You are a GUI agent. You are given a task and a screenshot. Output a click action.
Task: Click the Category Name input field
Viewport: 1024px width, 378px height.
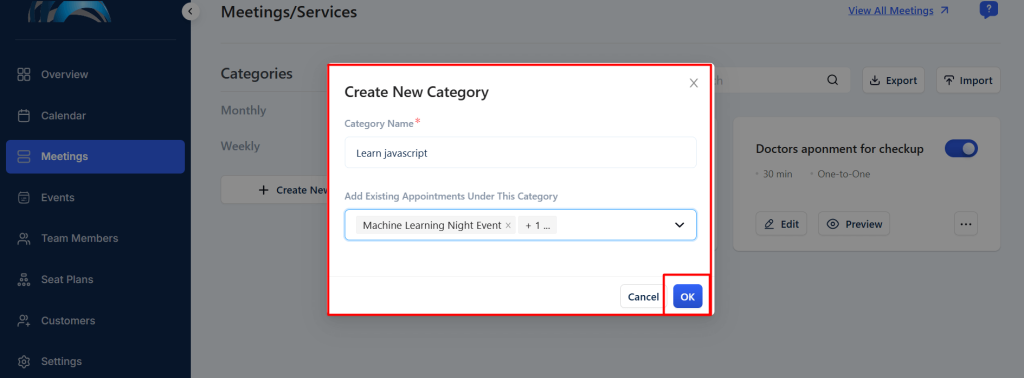pos(520,153)
